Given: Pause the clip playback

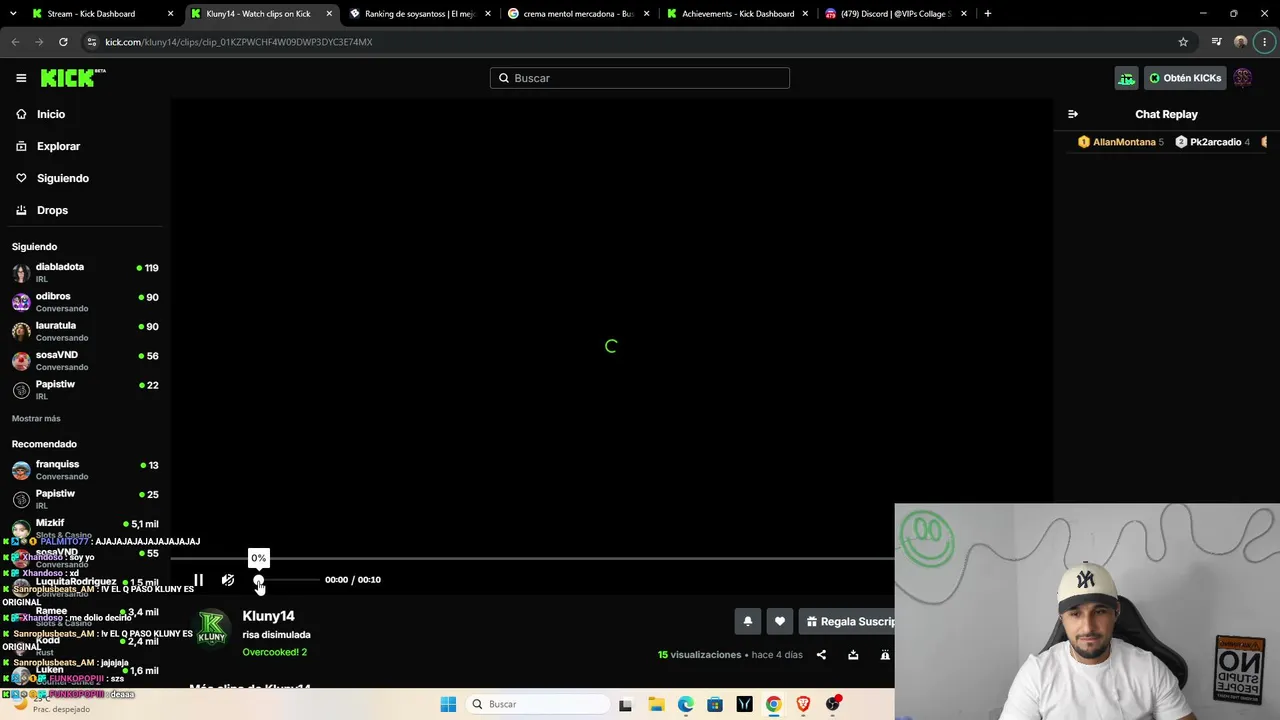Looking at the screenshot, I should coord(198,580).
